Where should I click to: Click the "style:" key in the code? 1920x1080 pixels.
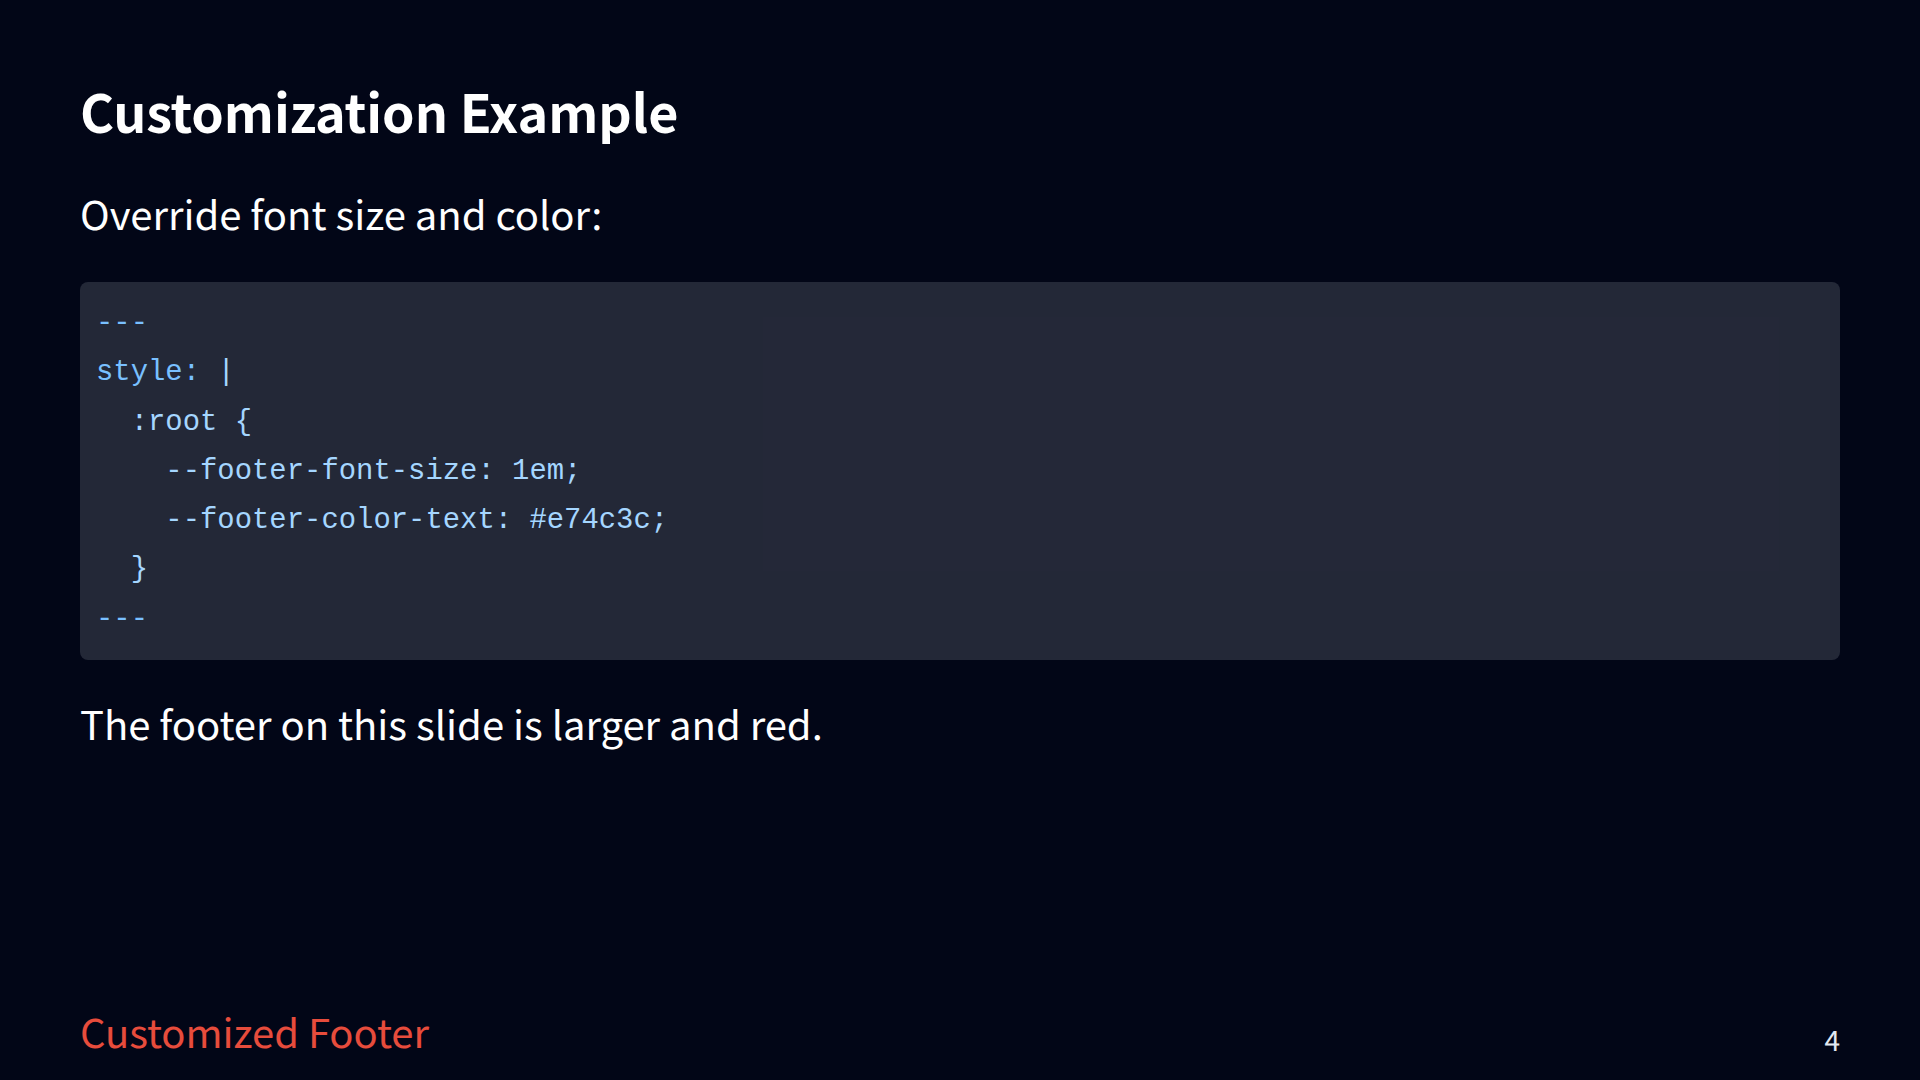(146, 371)
